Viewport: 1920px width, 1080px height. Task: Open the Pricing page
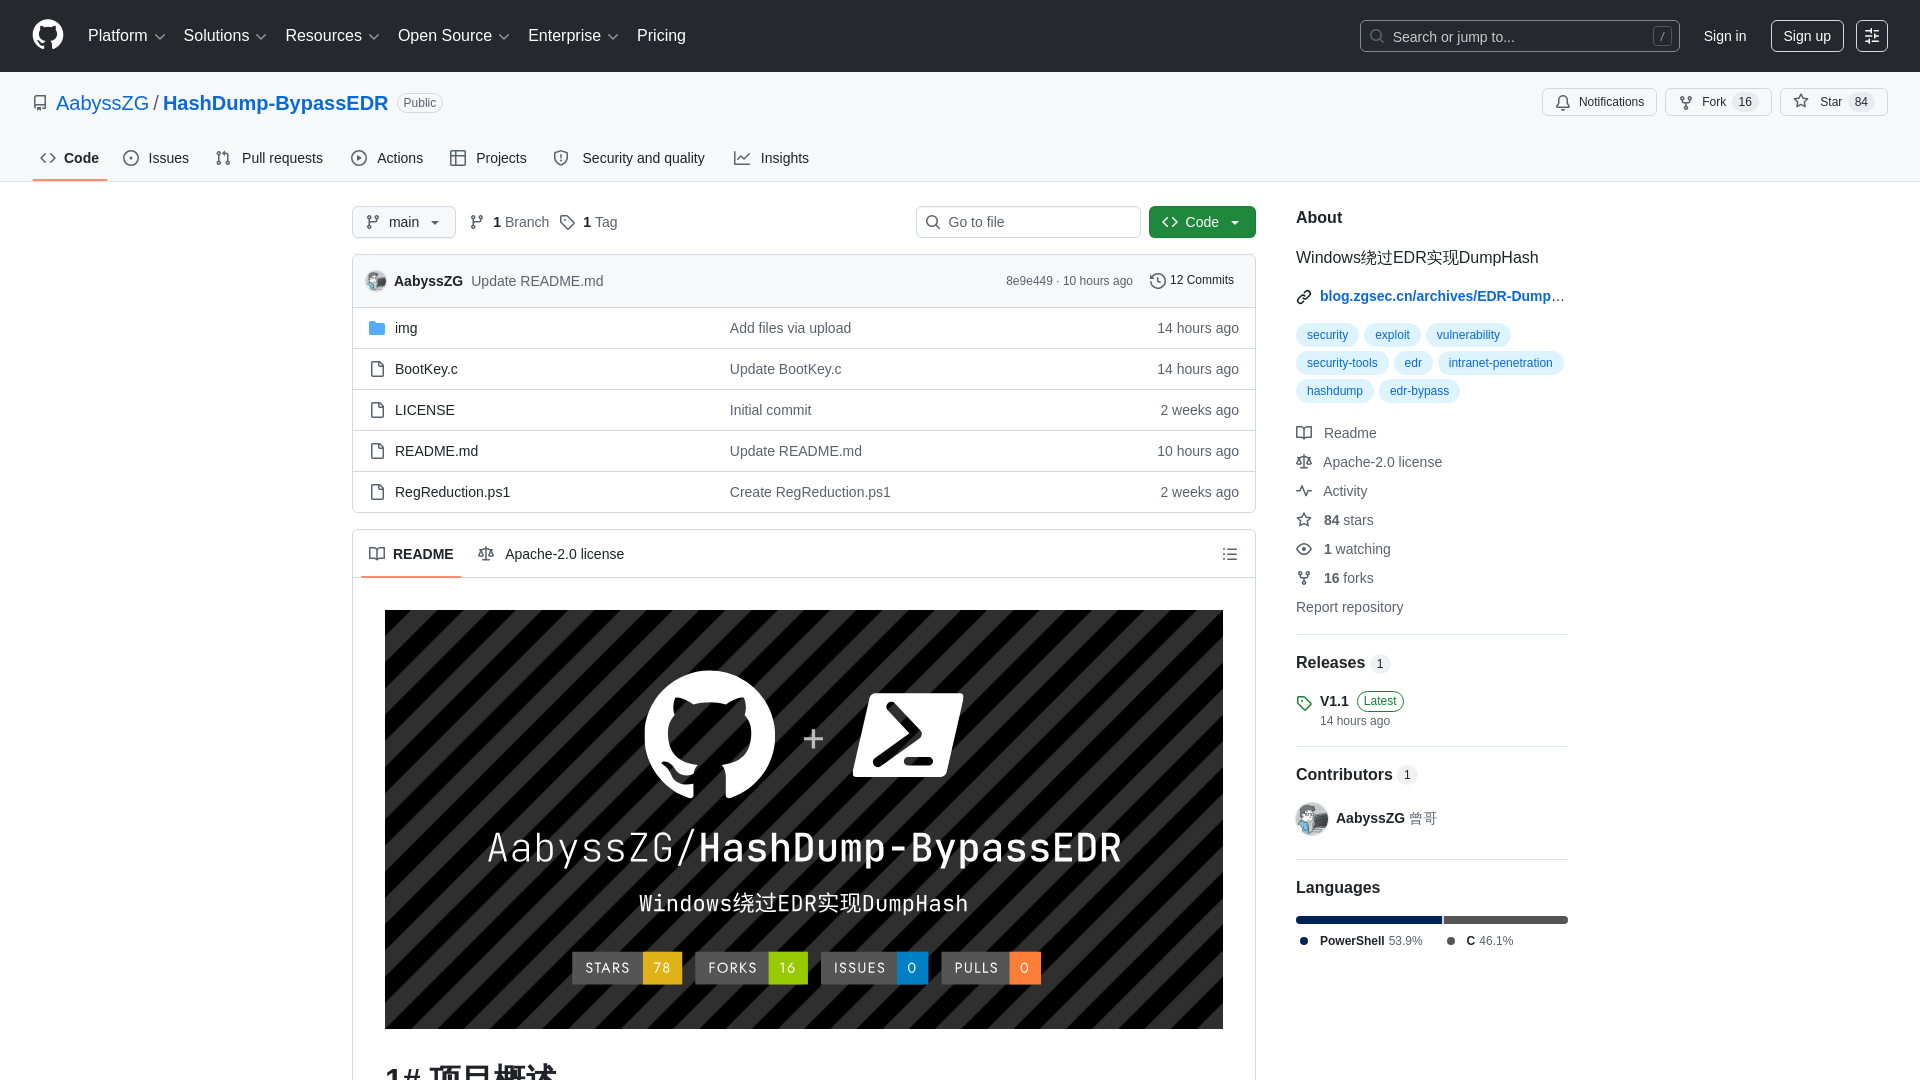point(661,36)
